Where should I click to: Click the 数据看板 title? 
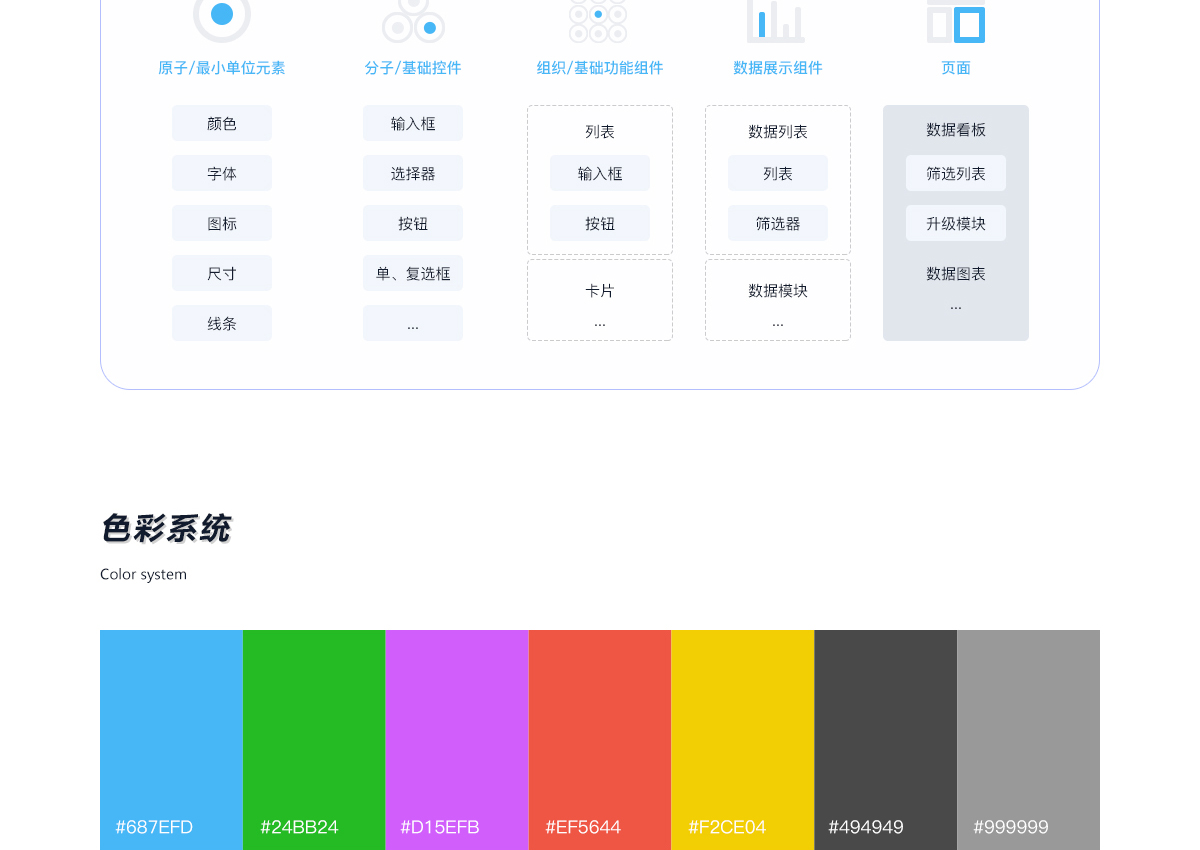pyautogui.click(x=956, y=129)
